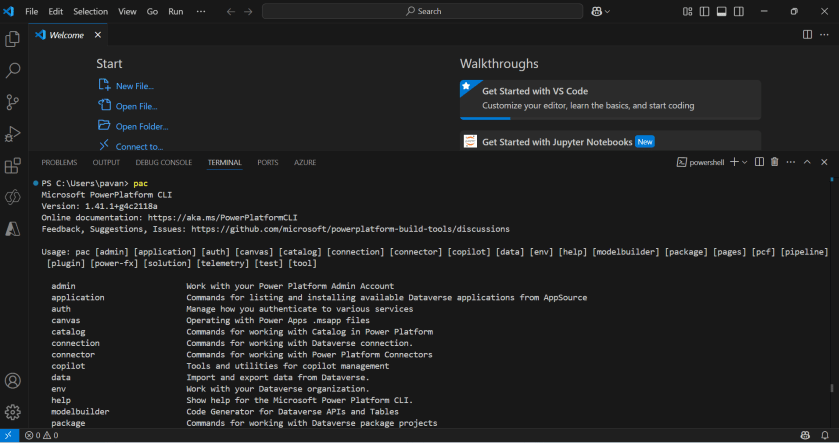Open Run and Debug view
839x443 pixels.
click(13, 134)
